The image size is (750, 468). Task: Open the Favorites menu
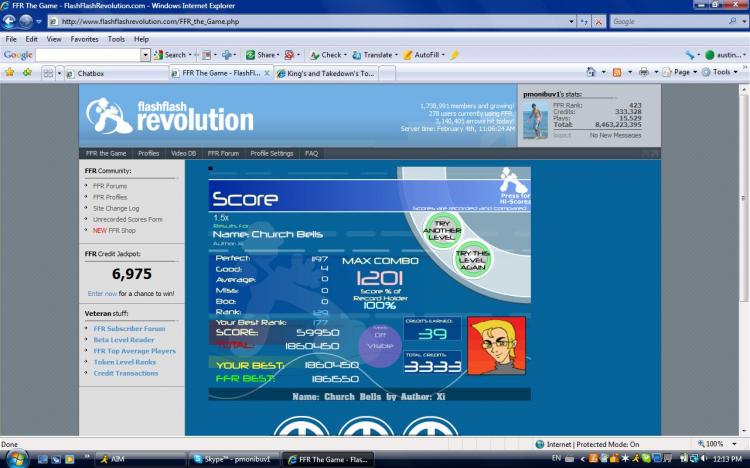(x=84, y=39)
